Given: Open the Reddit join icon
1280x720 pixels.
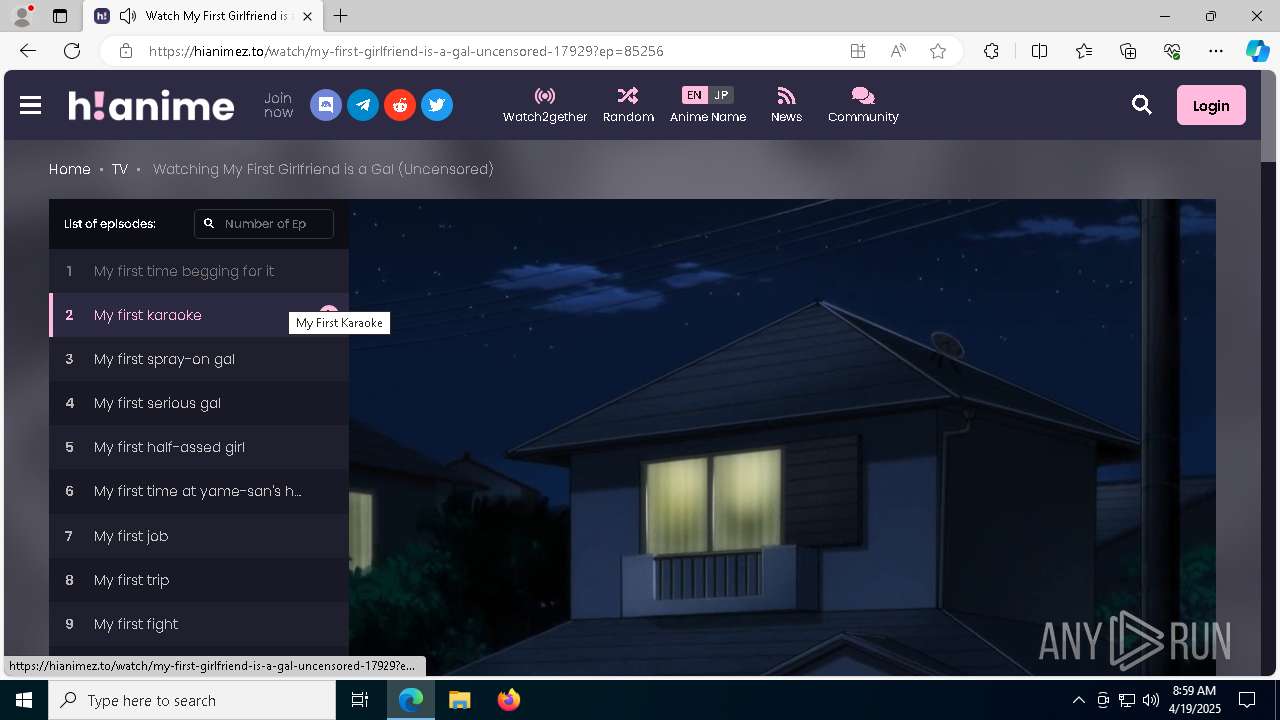Looking at the screenshot, I should [400, 105].
